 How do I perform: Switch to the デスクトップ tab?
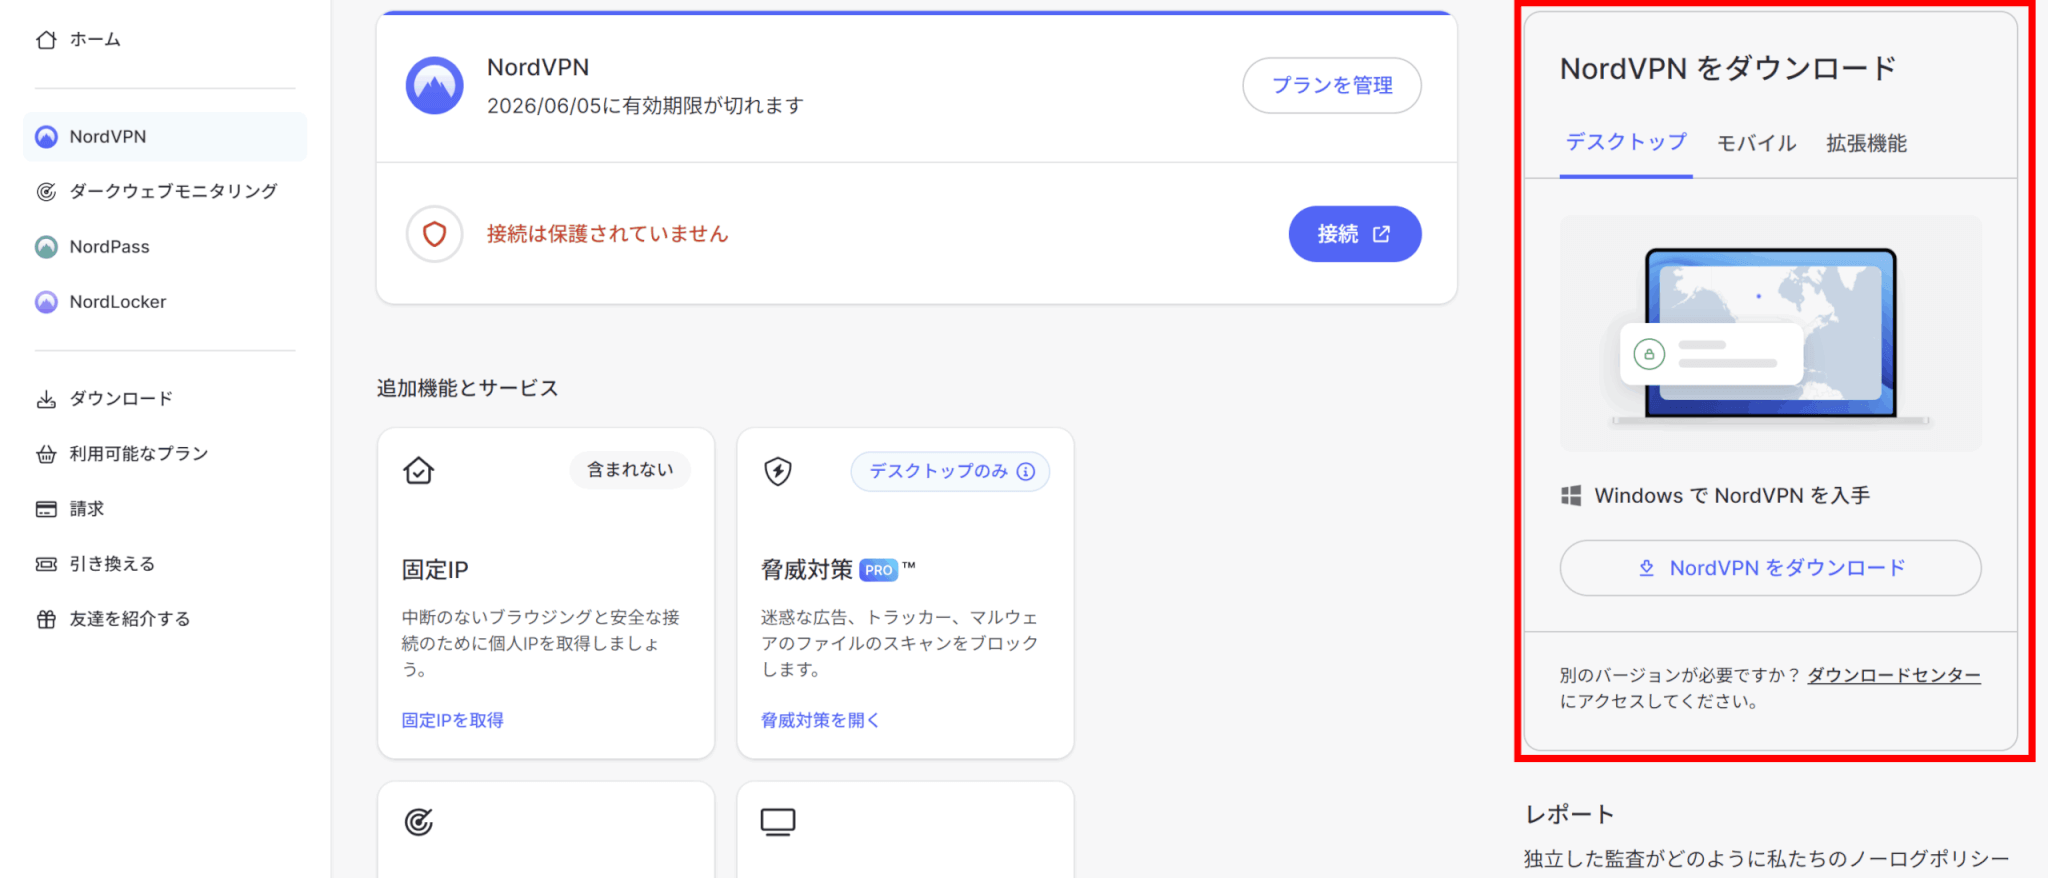pos(1626,142)
